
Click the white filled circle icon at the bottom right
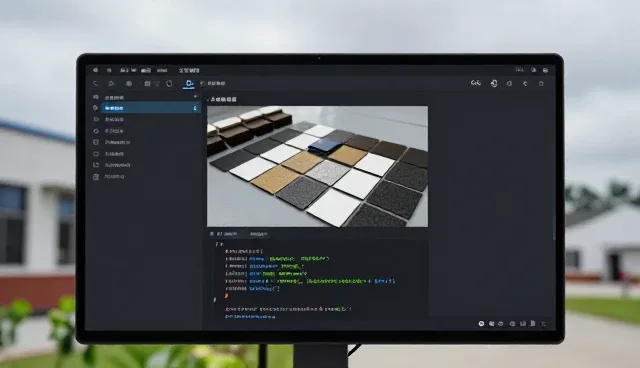click(481, 324)
